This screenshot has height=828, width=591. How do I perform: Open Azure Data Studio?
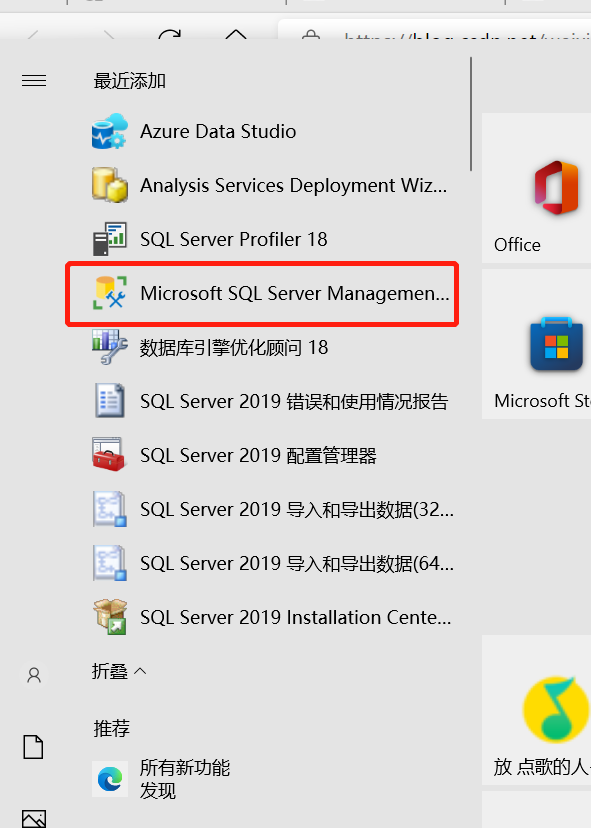point(230,131)
